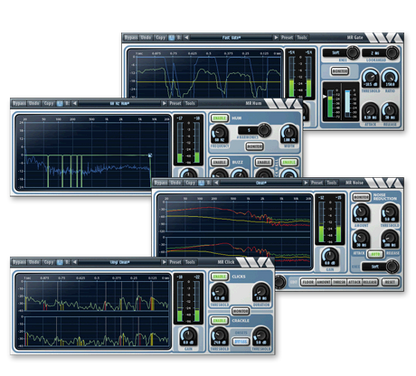Click the Gain knob in MR Click
The width and height of the screenshot is (416, 376).
[188, 336]
